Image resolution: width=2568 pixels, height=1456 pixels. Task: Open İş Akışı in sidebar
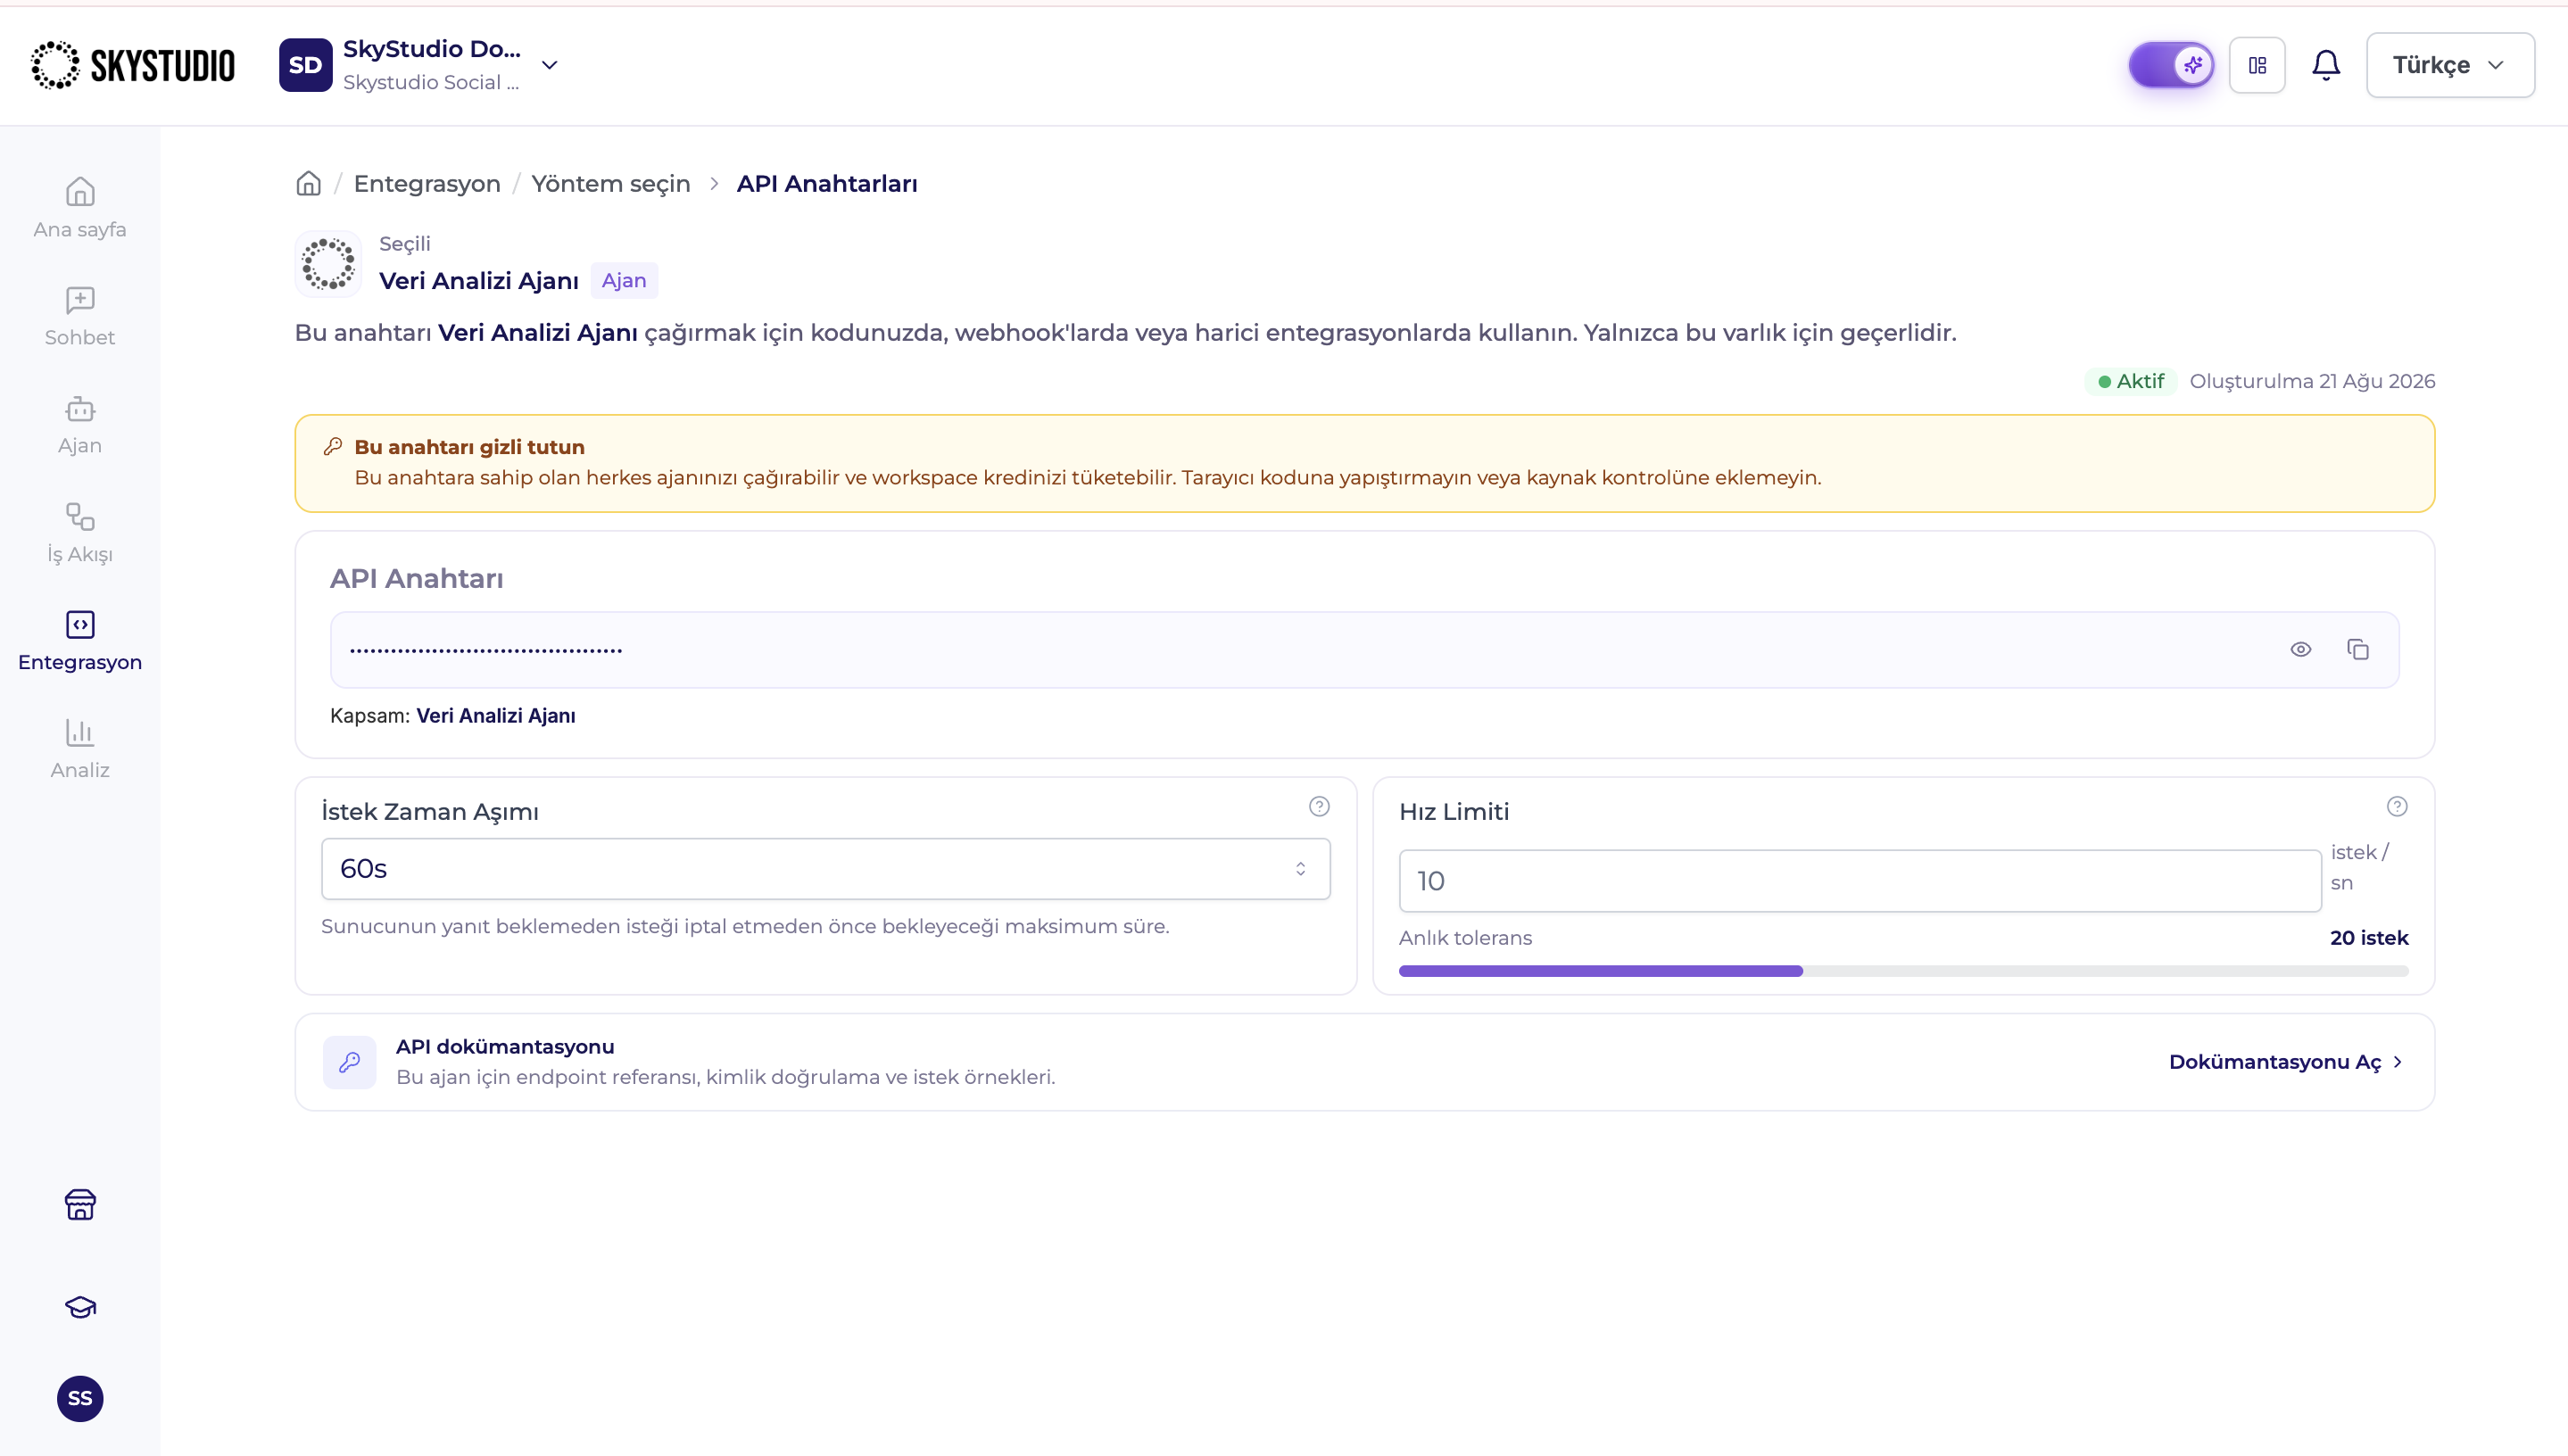pos(80,534)
